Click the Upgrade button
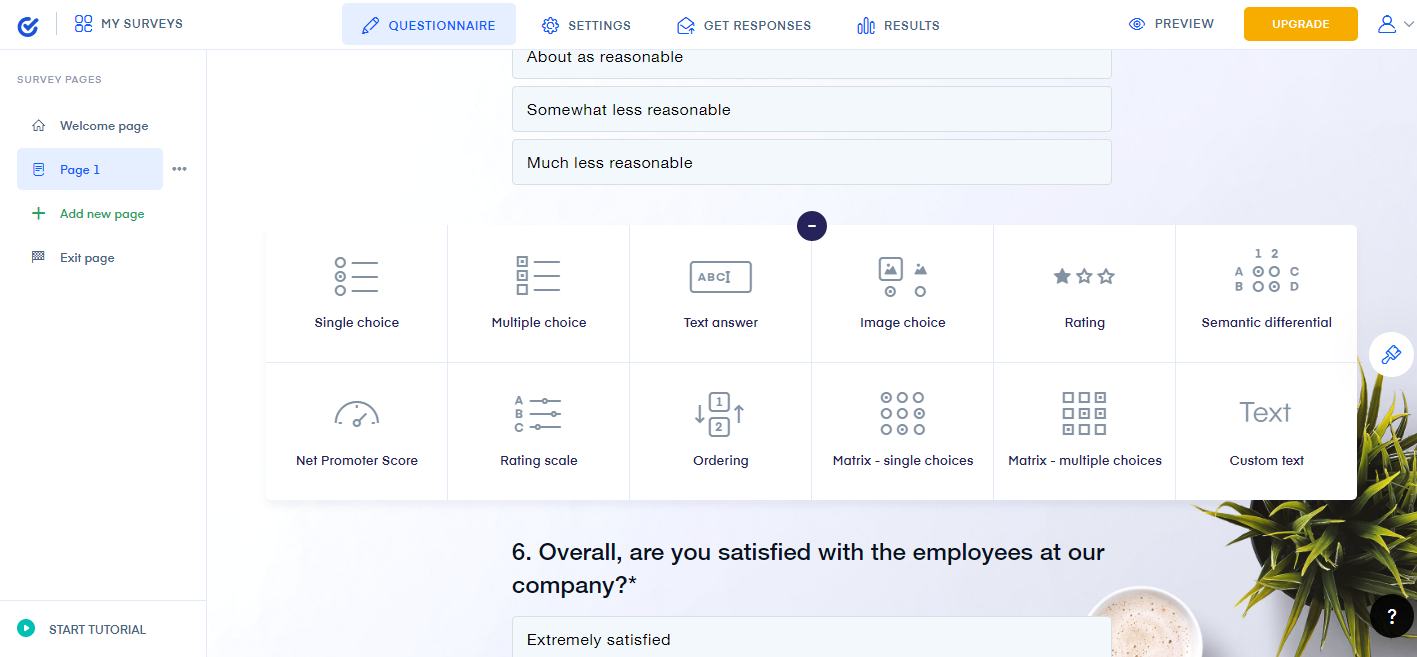 pyautogui.click(x=1300, y=24)
